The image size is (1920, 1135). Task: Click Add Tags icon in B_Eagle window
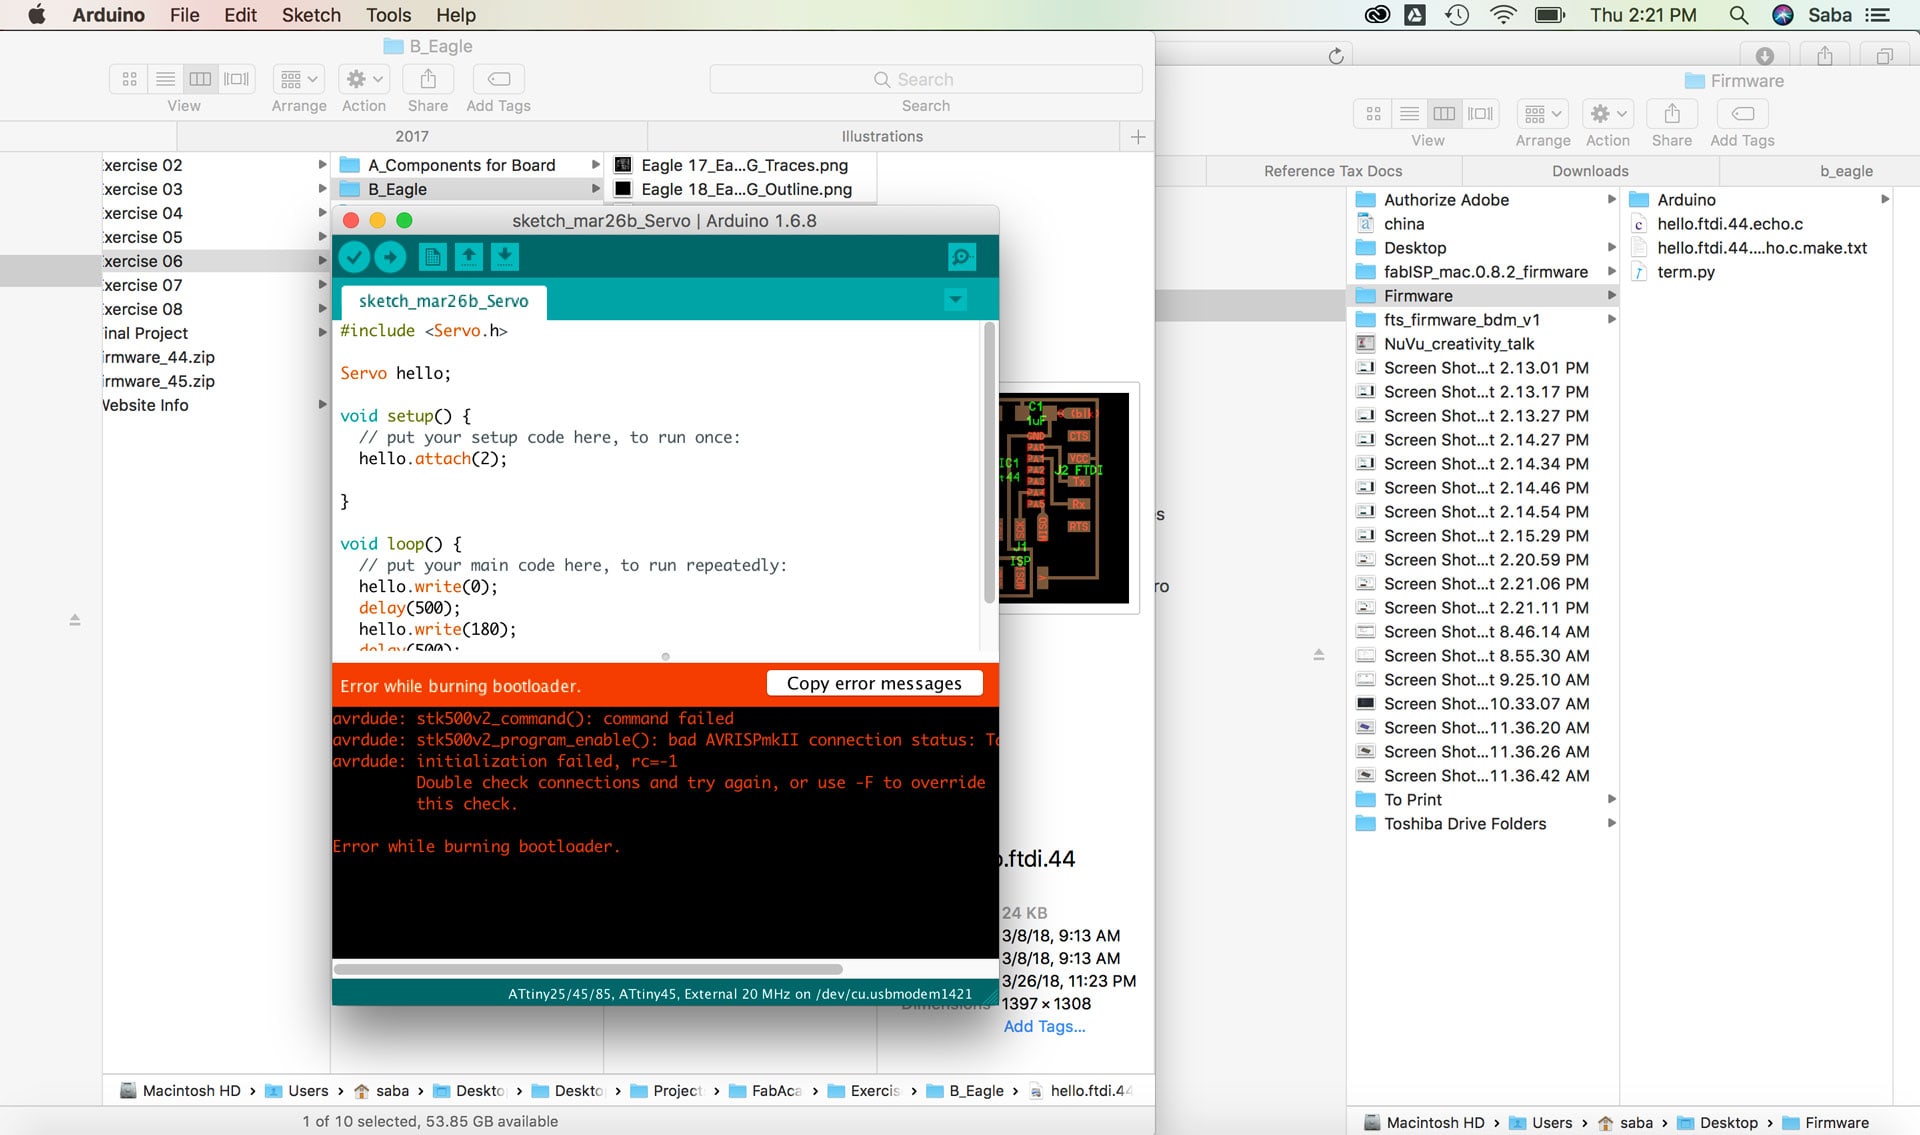point(498,79)
